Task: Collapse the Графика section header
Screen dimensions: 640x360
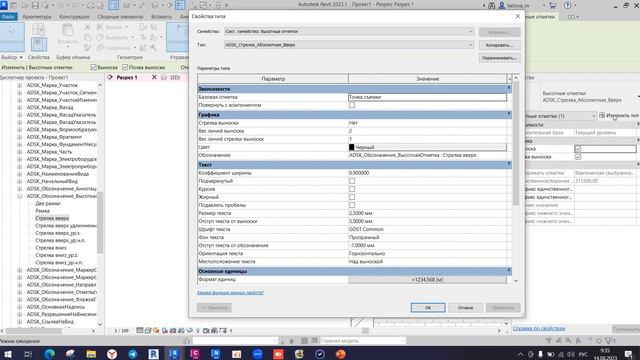Action: pyautogui.click(x=354, y=115)
